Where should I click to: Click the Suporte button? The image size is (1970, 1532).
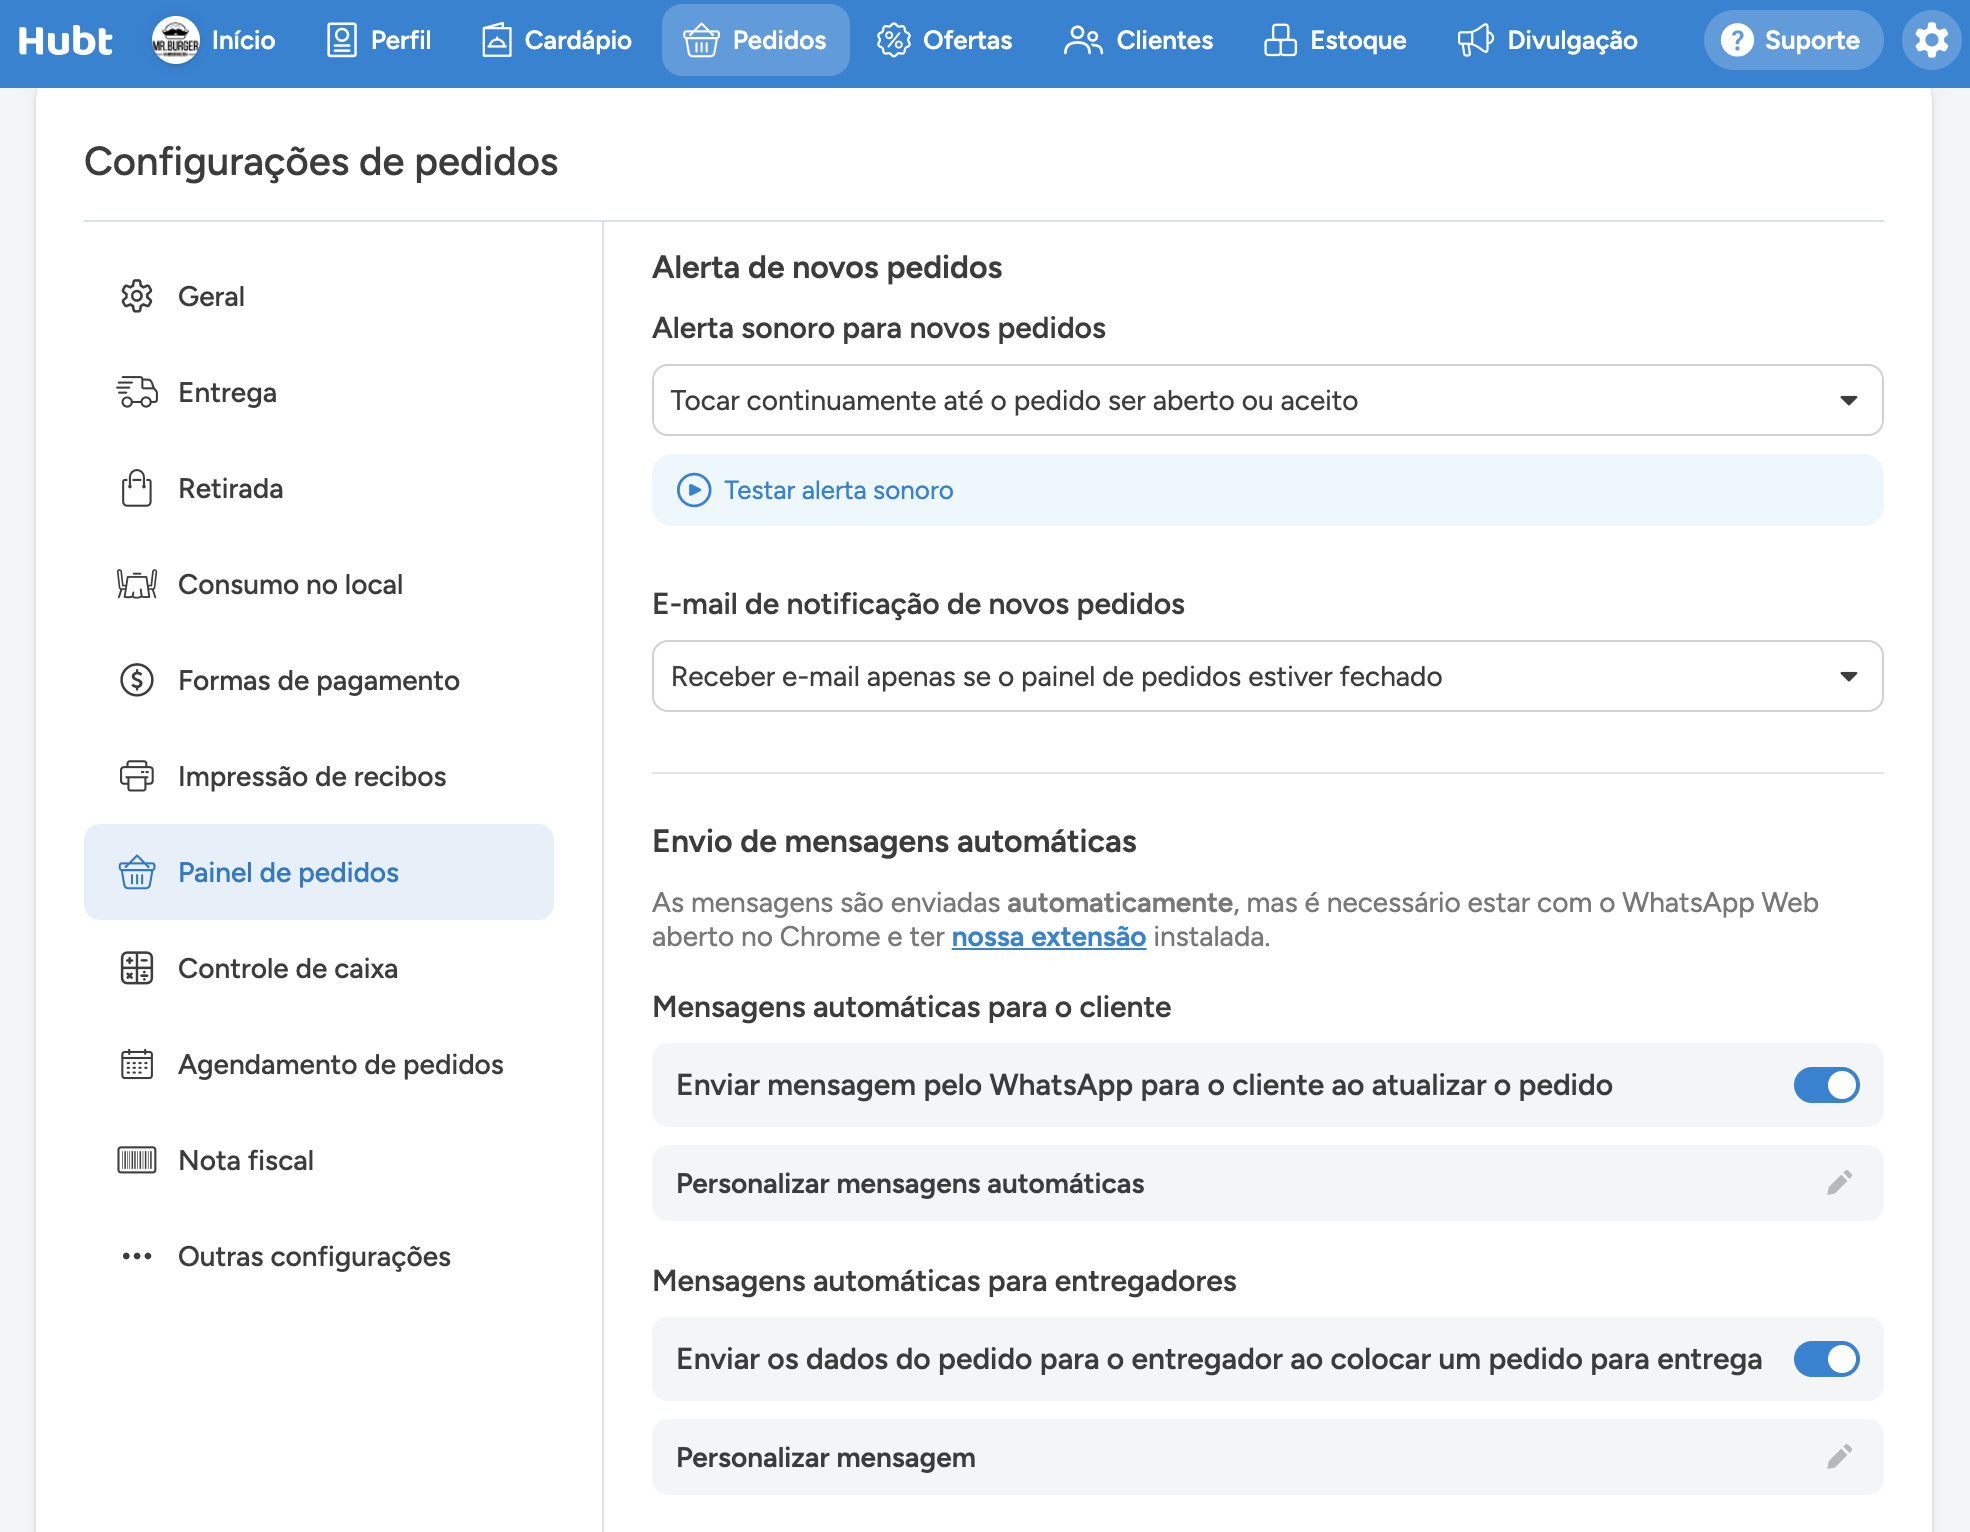(x=1792, y=40)
